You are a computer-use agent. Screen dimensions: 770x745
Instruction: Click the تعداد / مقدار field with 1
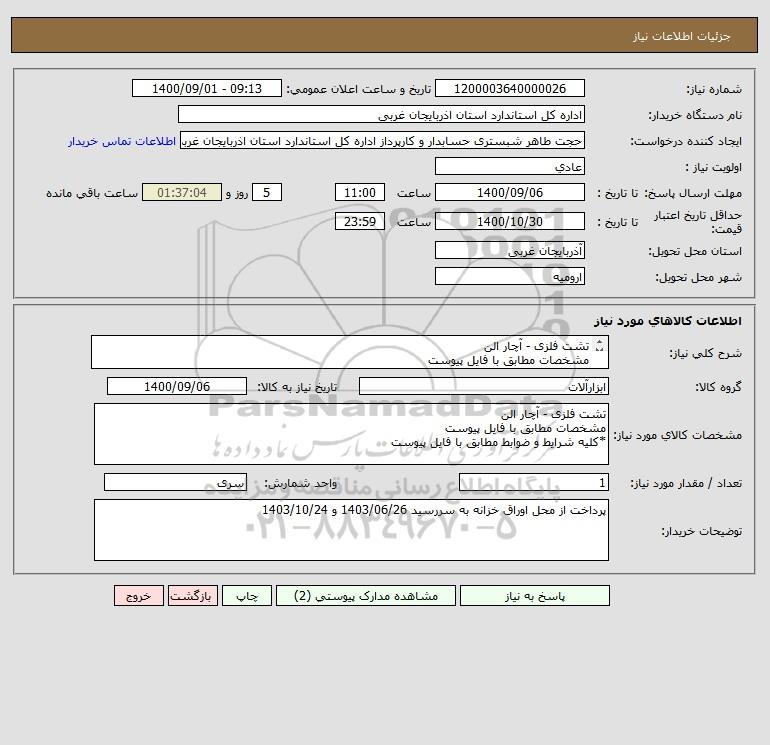tap(534, 482)
